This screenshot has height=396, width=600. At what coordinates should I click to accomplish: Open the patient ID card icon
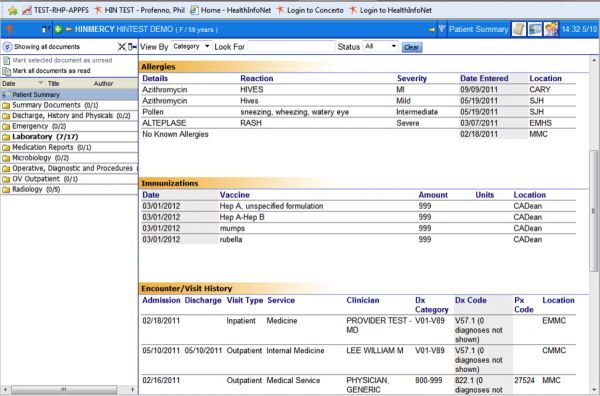(x=535, y=29)
